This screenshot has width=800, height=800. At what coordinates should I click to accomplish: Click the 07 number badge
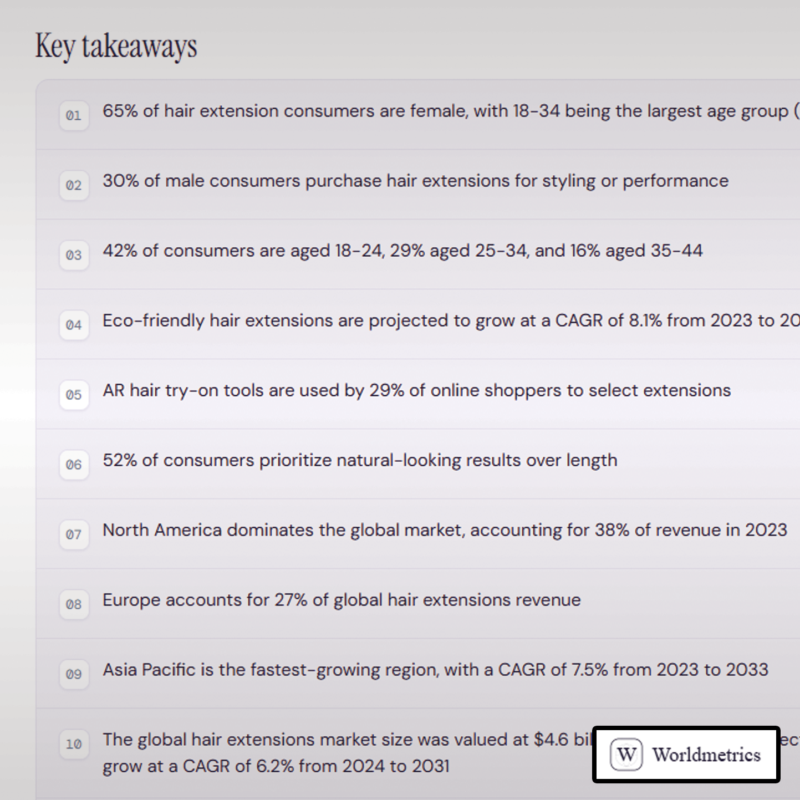click(74, 535)
